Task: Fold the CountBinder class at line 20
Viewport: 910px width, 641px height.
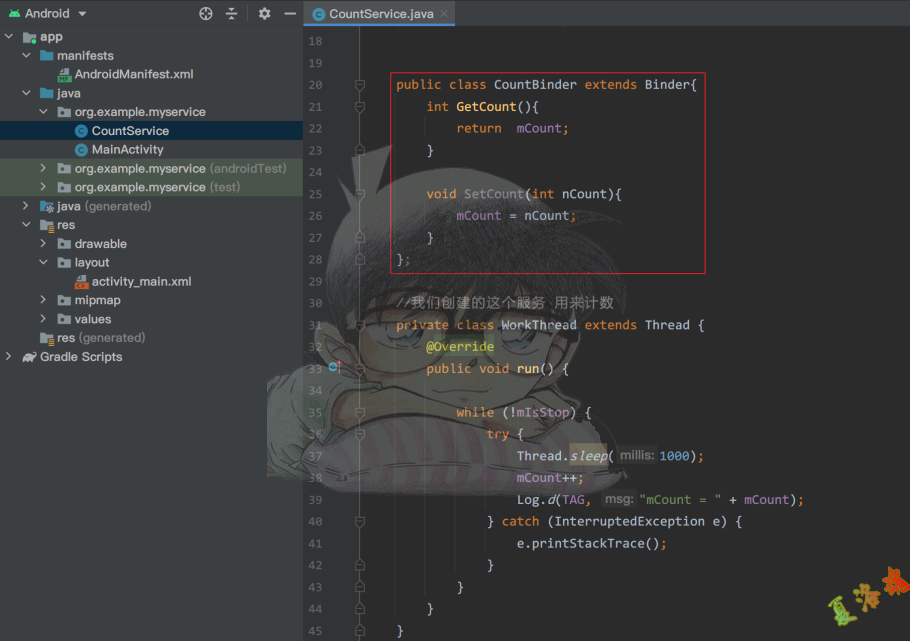Action: click(360, 85)
